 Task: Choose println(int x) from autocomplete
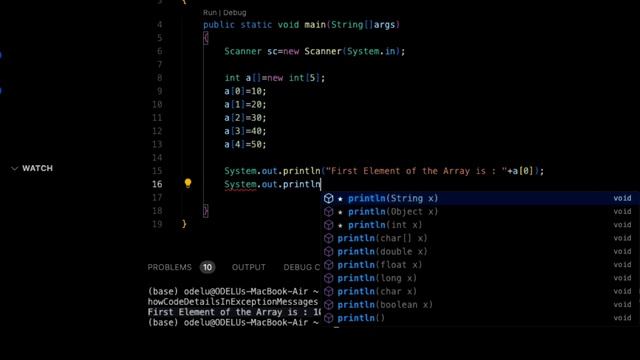[480, 225]
